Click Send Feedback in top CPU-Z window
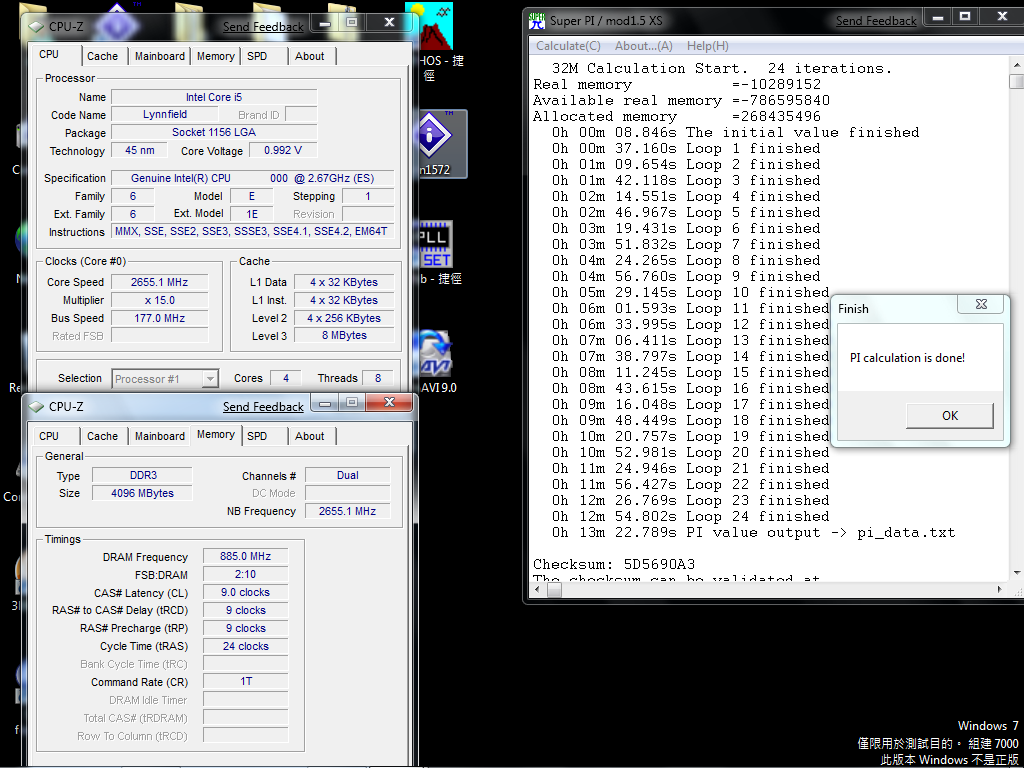Viewport: 1024px width, 768px height. pos(263,27)
